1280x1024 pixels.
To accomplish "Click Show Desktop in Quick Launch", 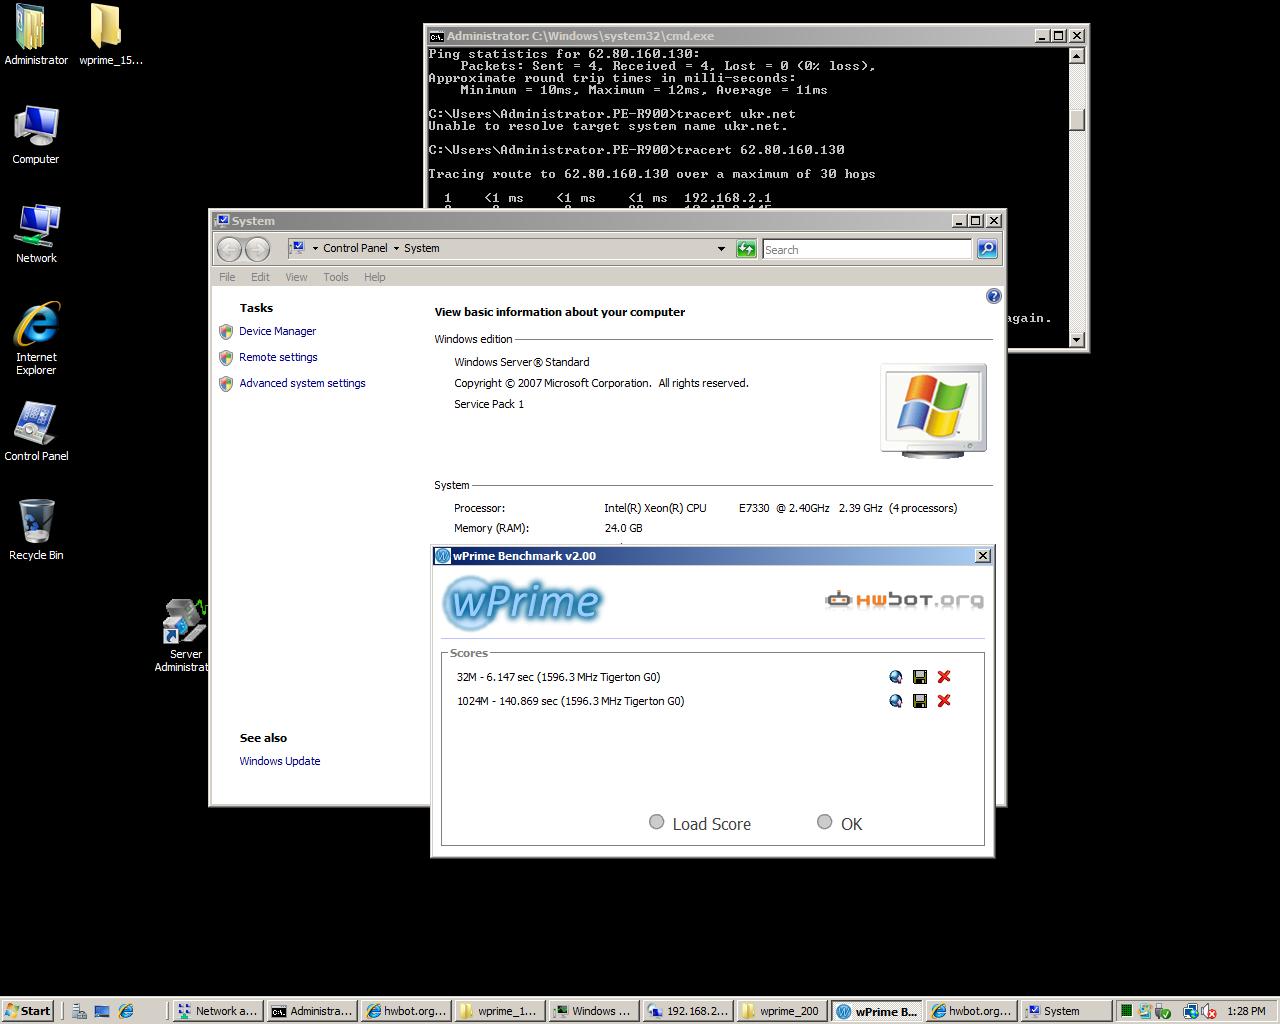I will tap(102, 1011).
